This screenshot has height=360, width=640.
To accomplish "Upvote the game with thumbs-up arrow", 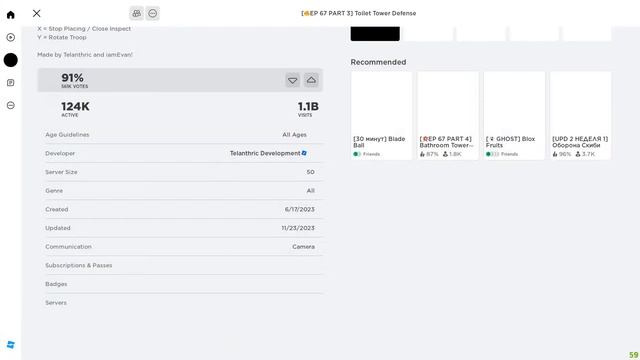I will [311, 80].
